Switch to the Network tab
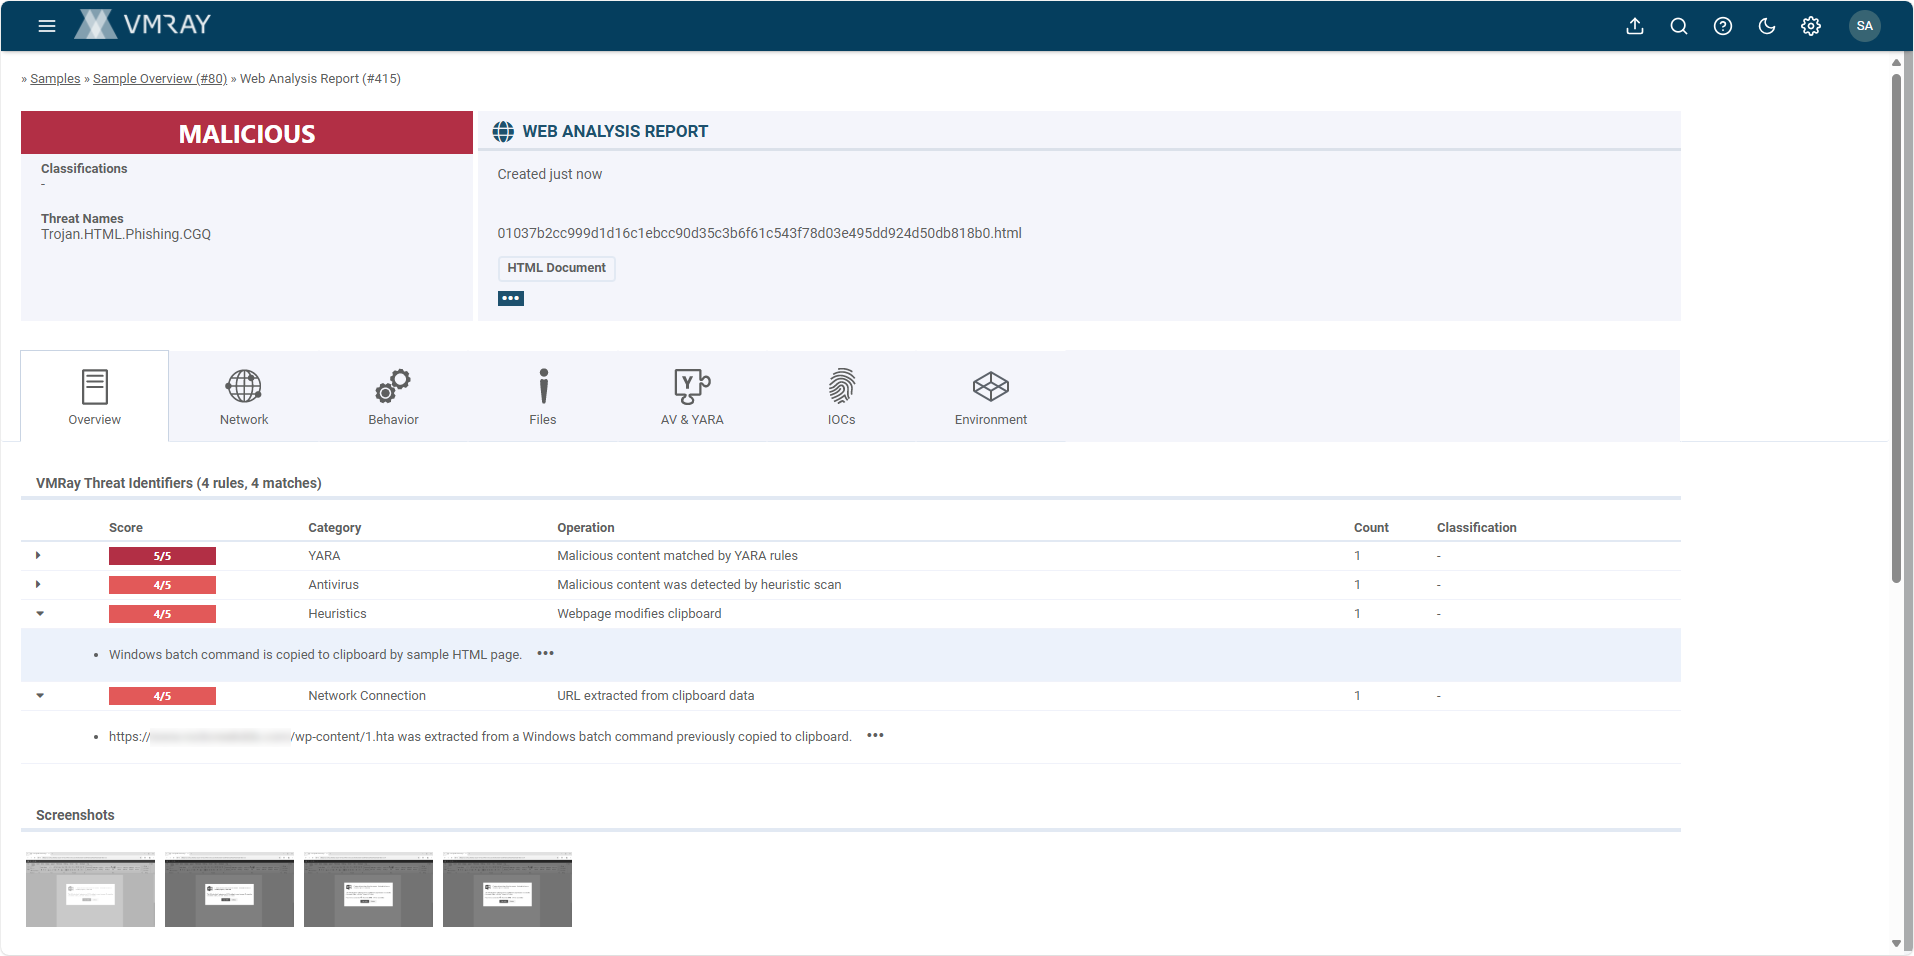This screenshot has height=956, width=1914. click(244, 396)
